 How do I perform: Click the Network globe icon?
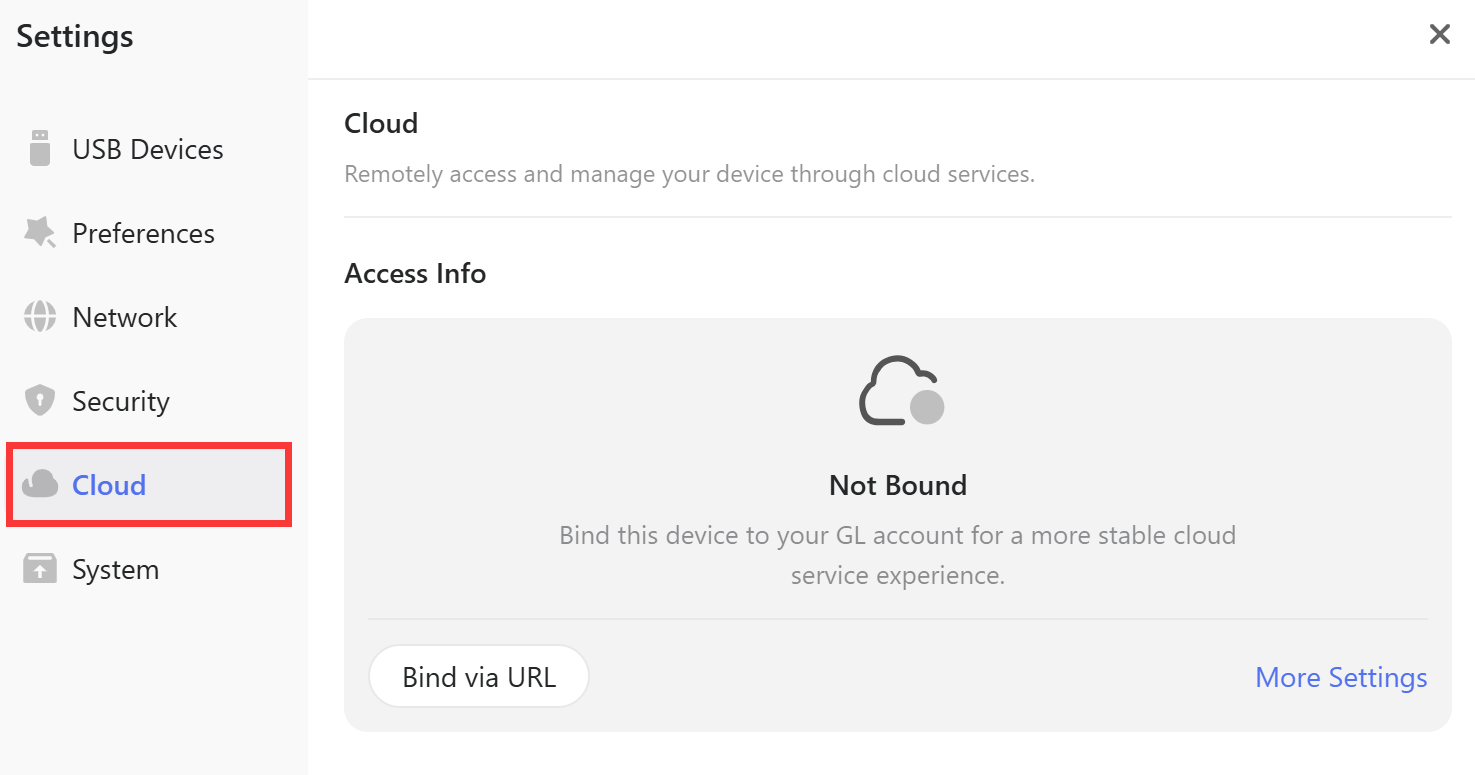pyautogui.click(x=40, y=316)
